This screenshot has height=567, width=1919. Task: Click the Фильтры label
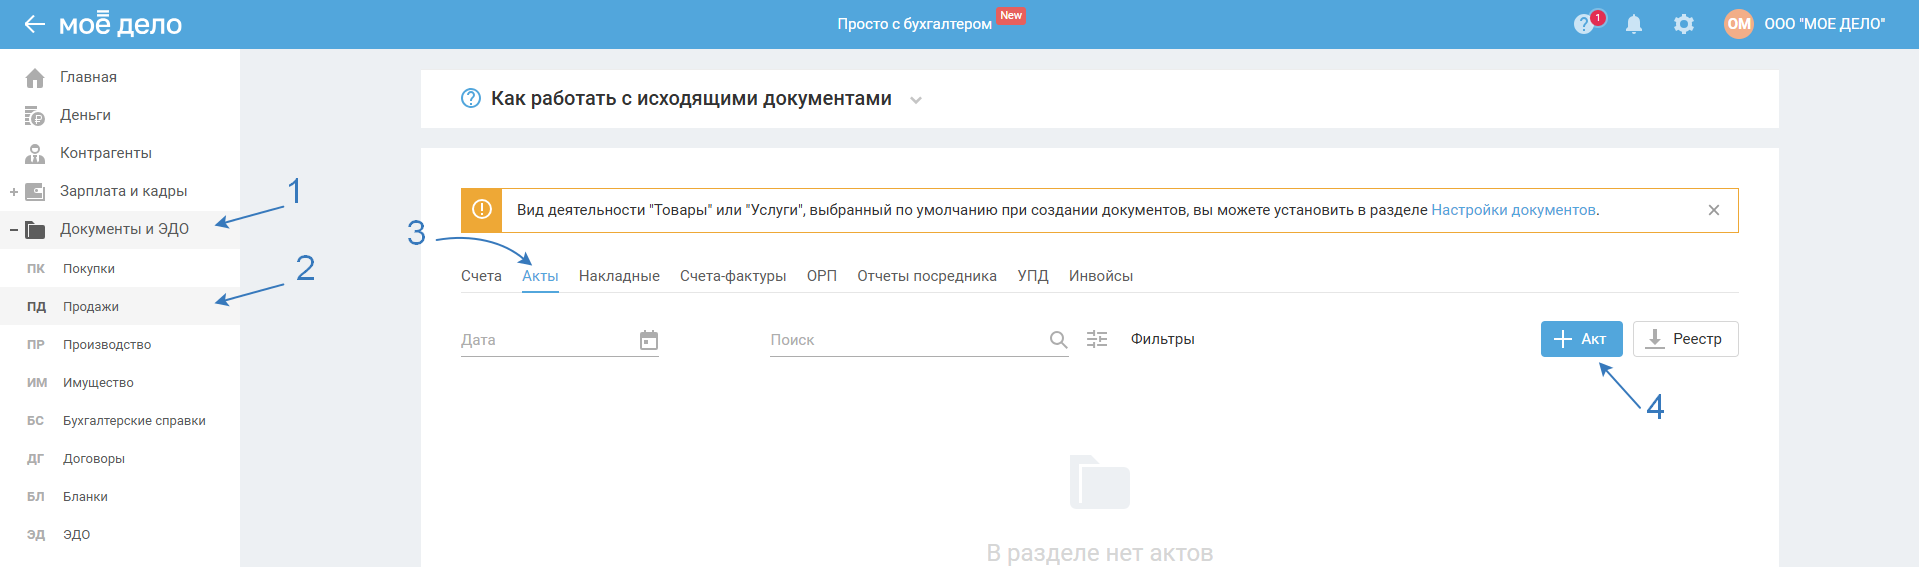coord(1163,339)
